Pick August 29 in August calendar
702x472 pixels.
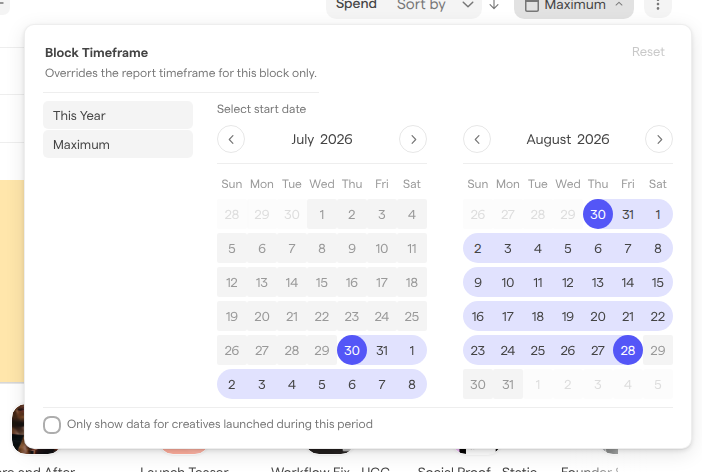[x=658, y=350]
